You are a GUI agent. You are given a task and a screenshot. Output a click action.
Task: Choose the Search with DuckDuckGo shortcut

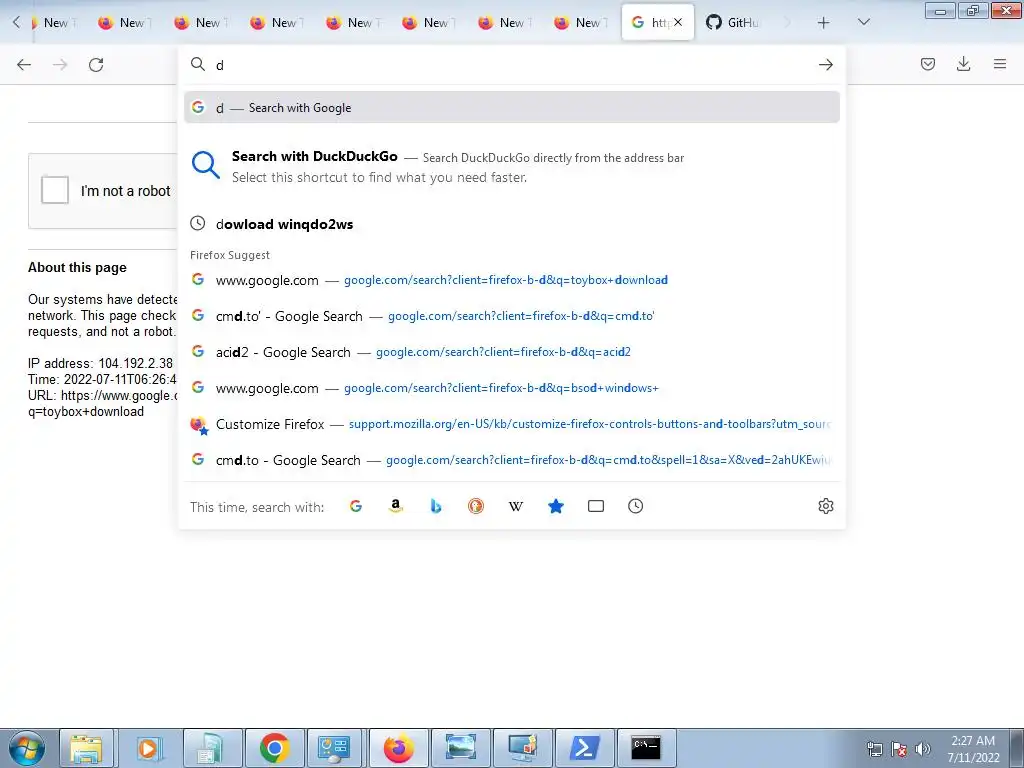pos(512,167)
